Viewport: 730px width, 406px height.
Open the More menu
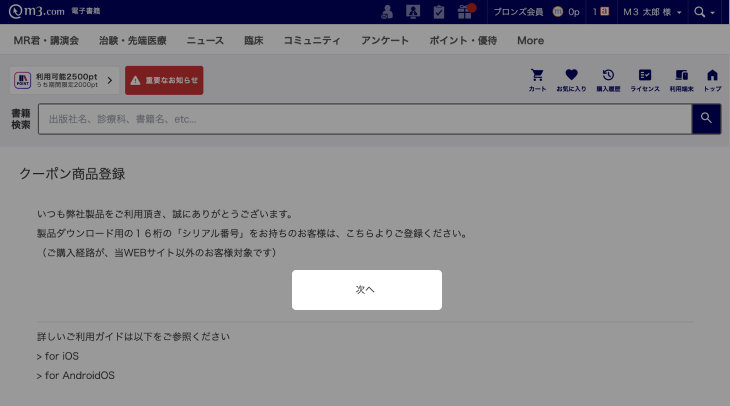click(530, 41)
